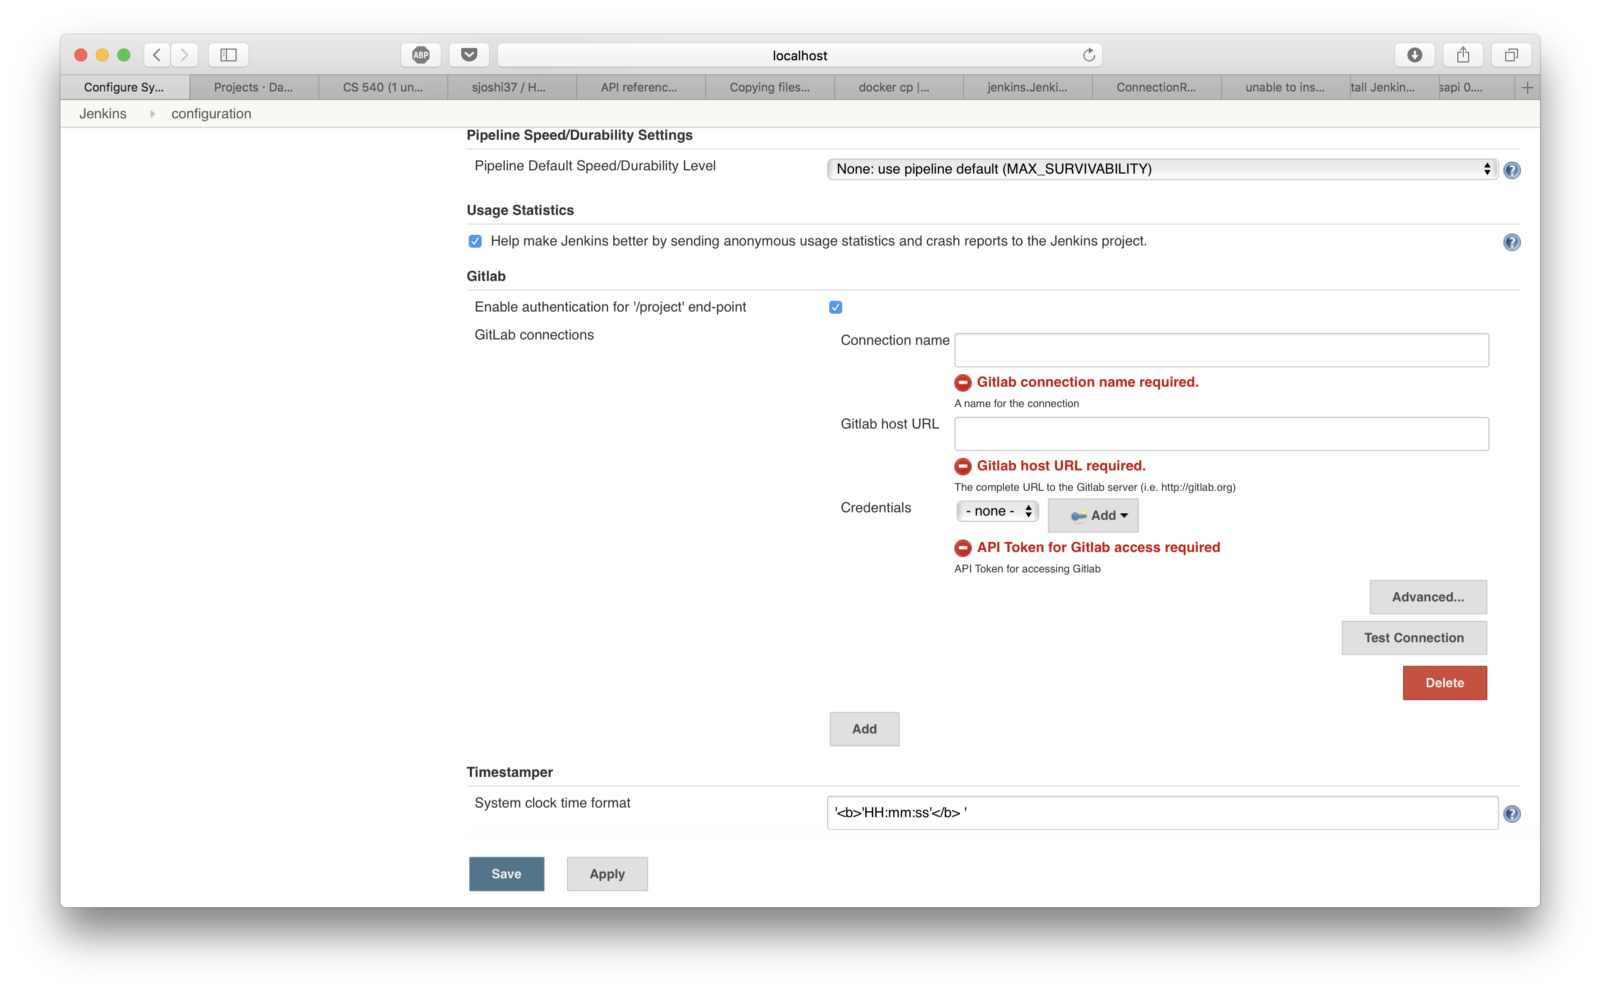Open help for System clock time format

click(x=1512, y=814)
